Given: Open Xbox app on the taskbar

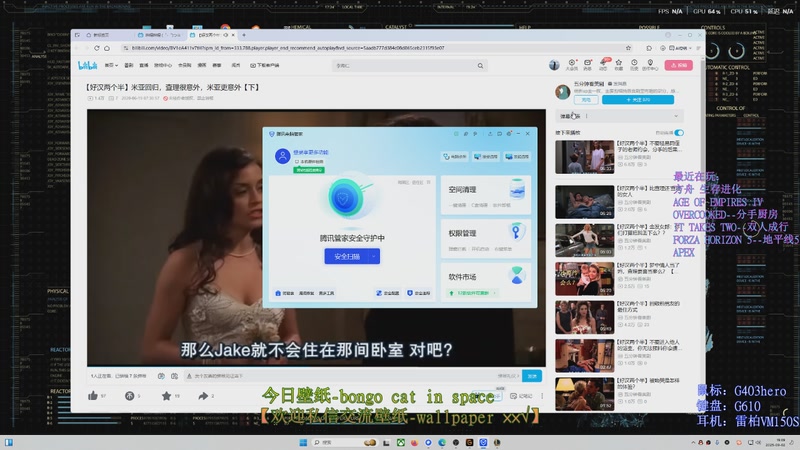Looking at the screenshot, I should 401,442.
